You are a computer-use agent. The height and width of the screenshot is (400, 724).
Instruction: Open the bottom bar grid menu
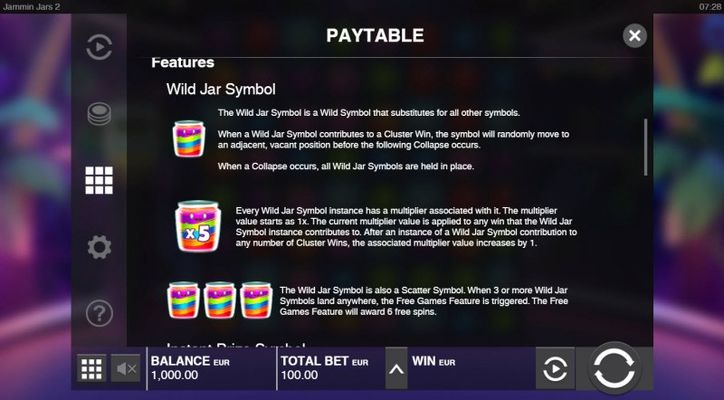point(91,369)
